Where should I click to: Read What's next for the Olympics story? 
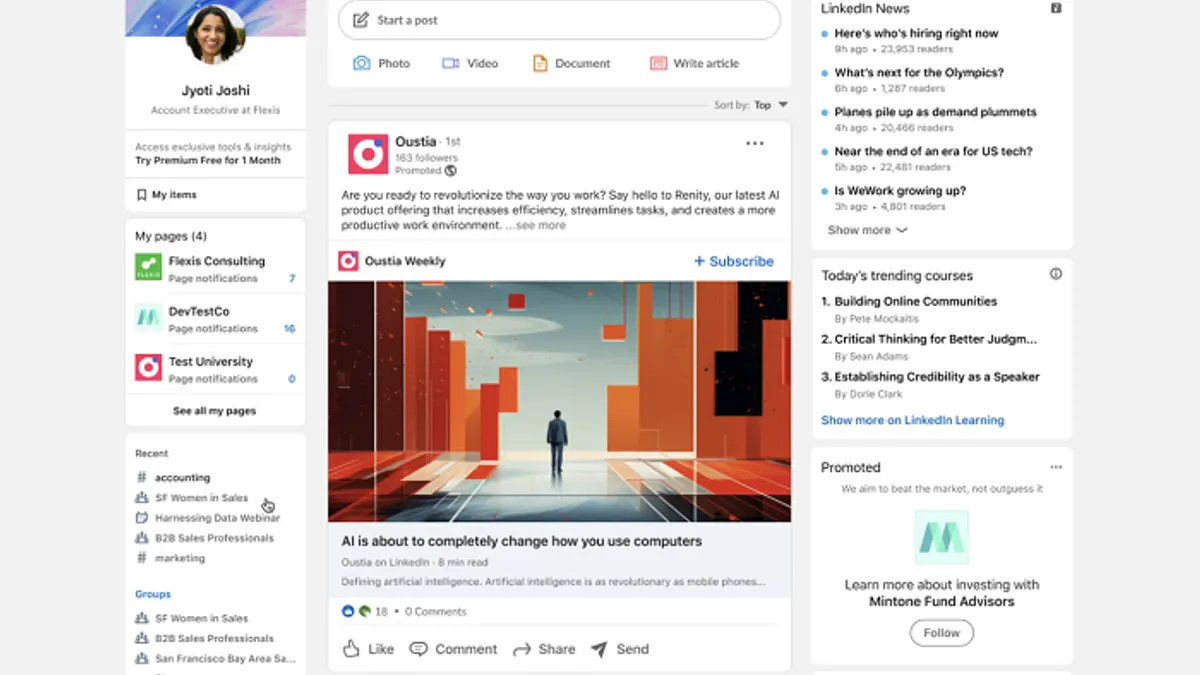[919, 73]
